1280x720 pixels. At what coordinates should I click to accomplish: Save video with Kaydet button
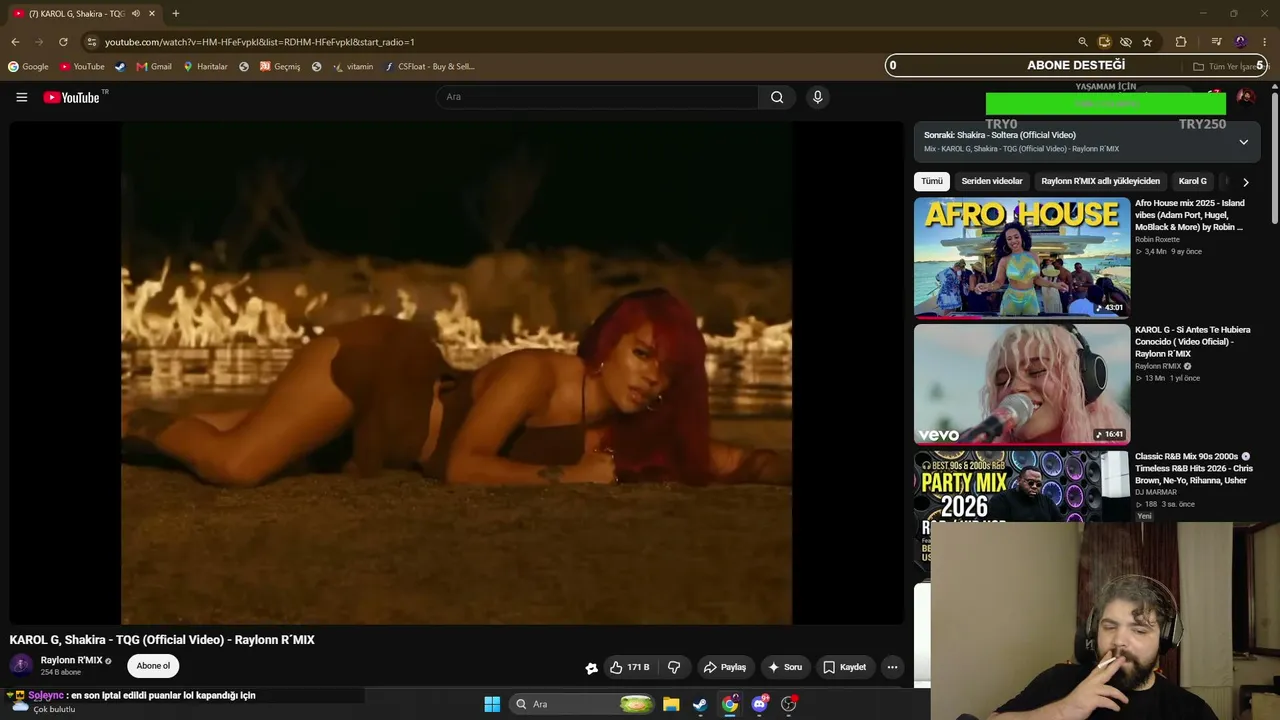(844, 667)
